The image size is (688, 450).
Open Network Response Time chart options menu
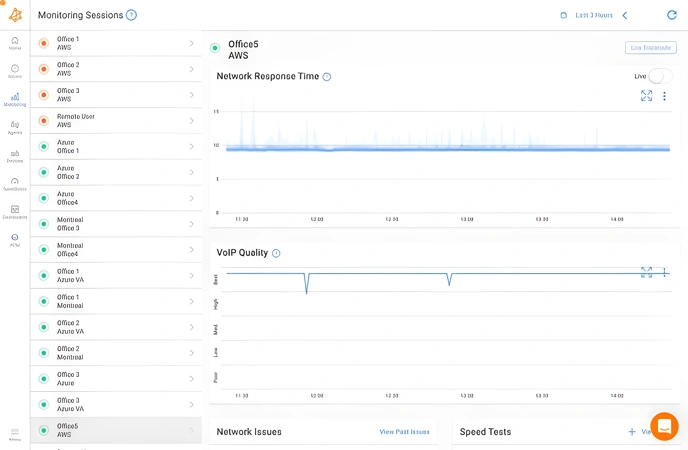664,96
